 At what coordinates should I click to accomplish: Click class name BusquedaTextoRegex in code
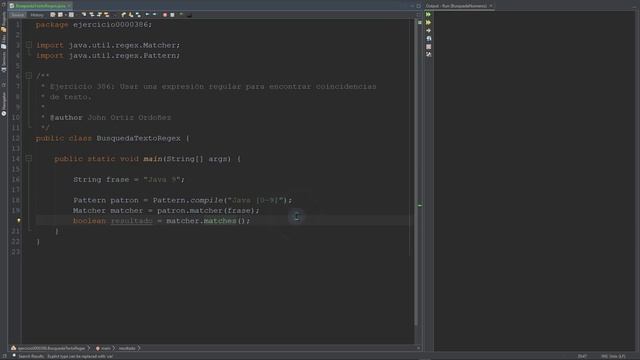tap(138, 138)
